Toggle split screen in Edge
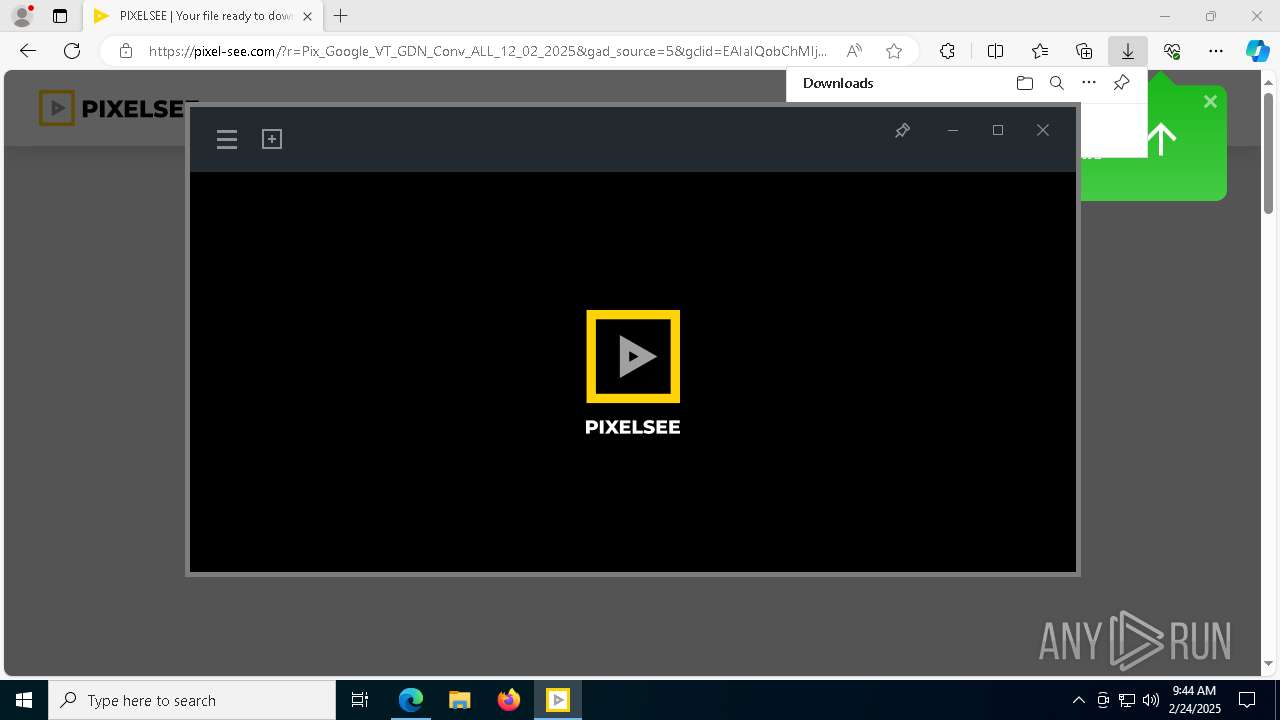The width and height of the screenshot is (1280, 720). (x=996, y=51)
